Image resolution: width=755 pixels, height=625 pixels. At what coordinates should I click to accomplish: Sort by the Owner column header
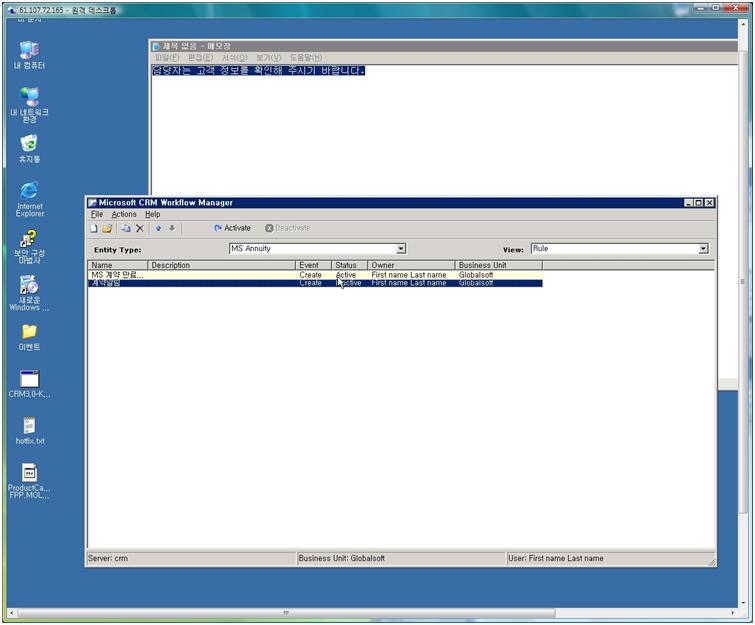coord(411,265)
